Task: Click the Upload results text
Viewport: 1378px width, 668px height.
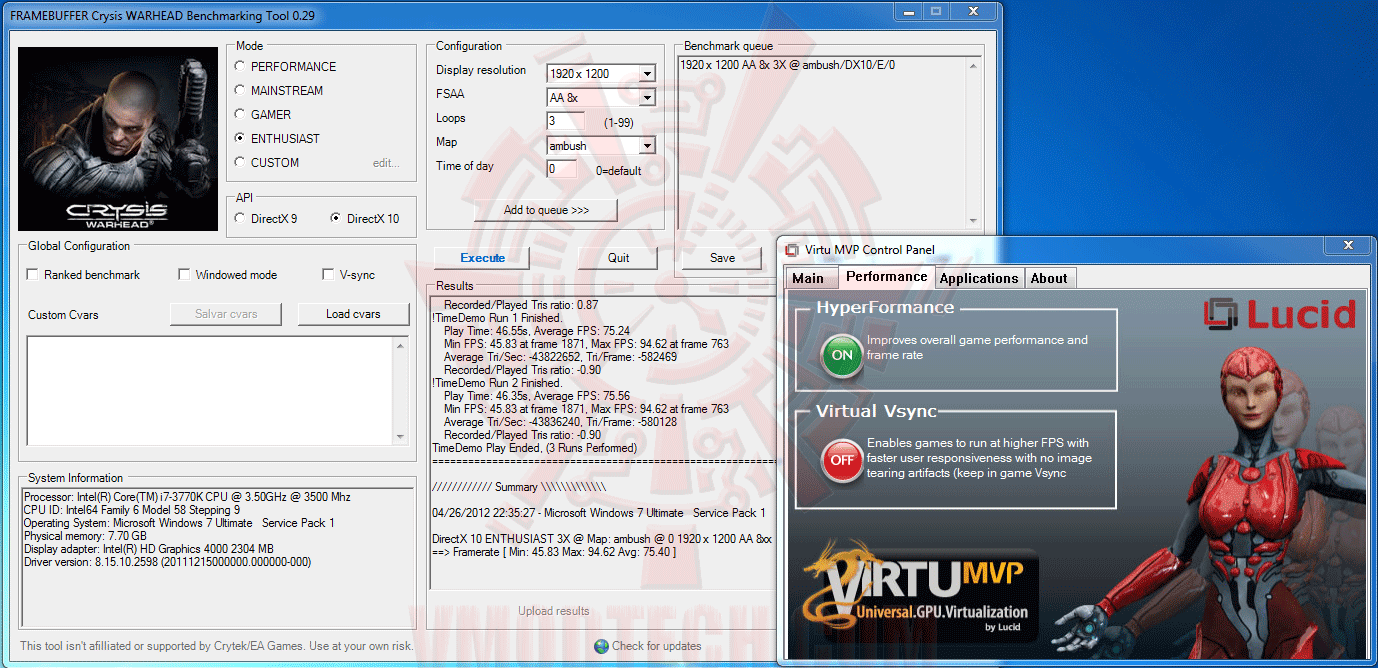Action: [553, 611]
